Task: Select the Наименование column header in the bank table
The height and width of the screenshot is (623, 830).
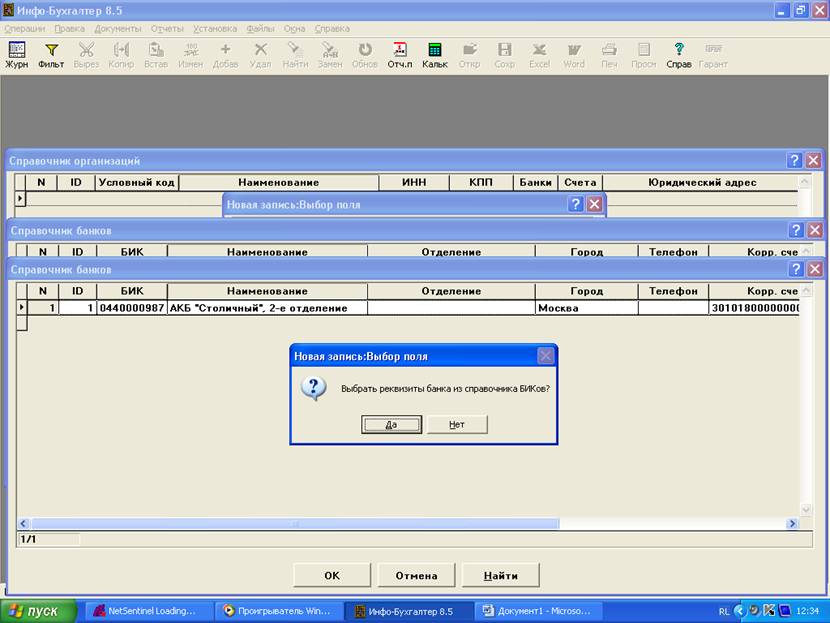Action: click(267, 291)
